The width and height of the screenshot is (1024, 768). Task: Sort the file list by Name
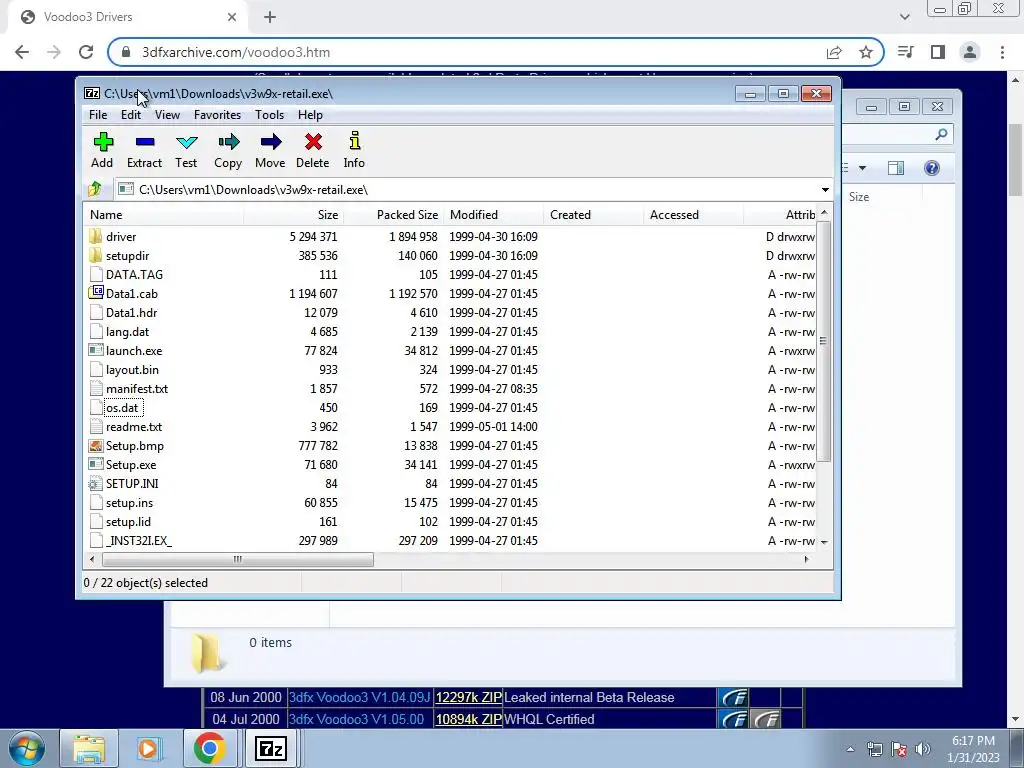point(164,215)
